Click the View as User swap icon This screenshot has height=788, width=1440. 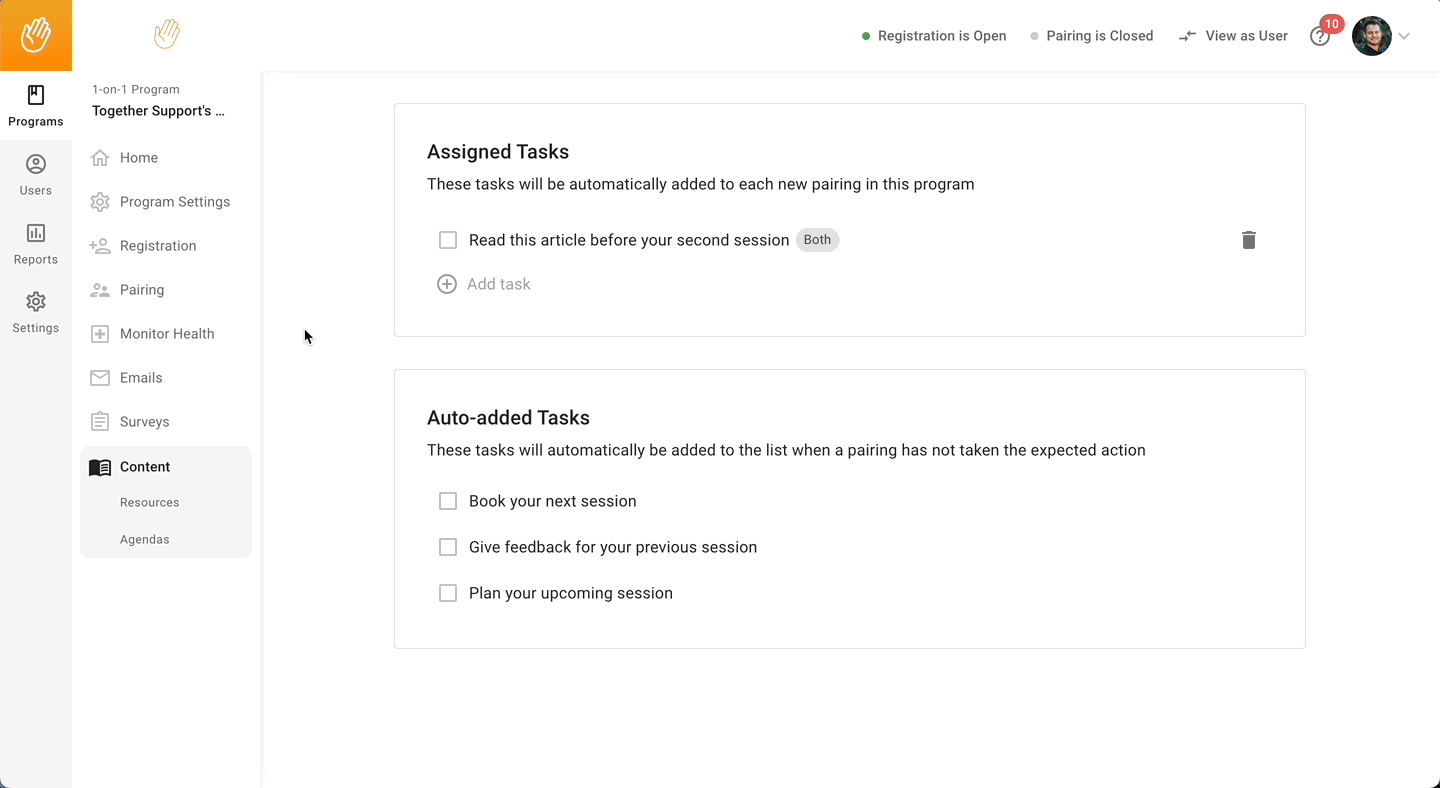(x=1187, y=36)
